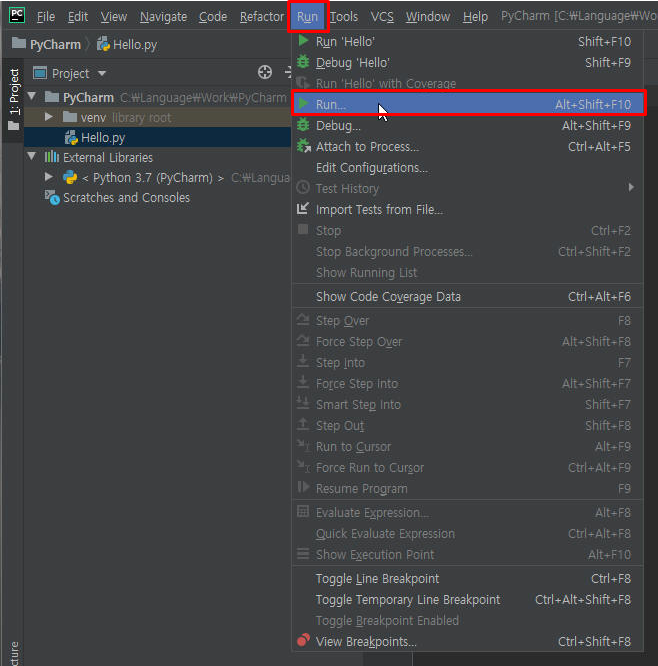Select the Debug... menu entry

click(x=467, y=125)
